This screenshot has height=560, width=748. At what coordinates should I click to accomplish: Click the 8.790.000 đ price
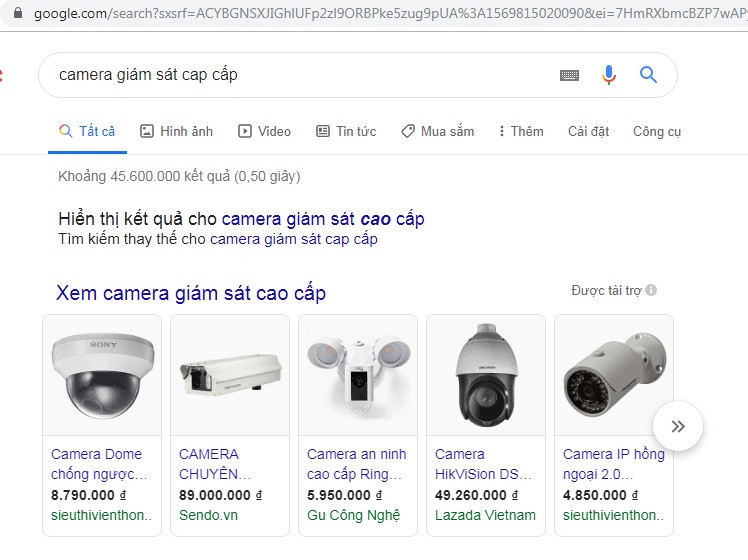coord(89,495)
